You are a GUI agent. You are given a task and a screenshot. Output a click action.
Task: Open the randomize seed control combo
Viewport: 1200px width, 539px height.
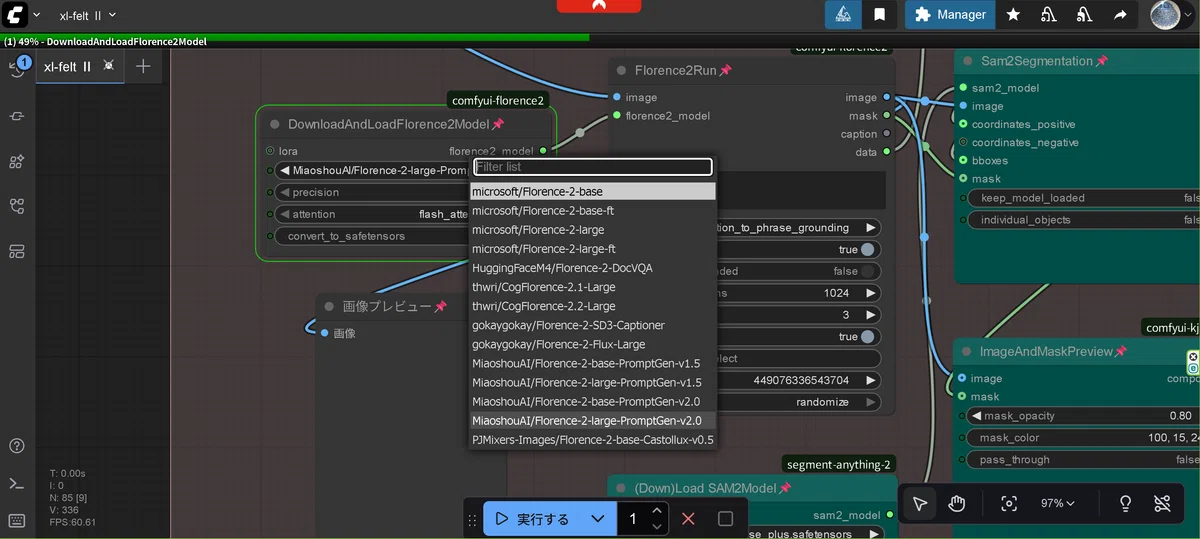coord(798,402)
